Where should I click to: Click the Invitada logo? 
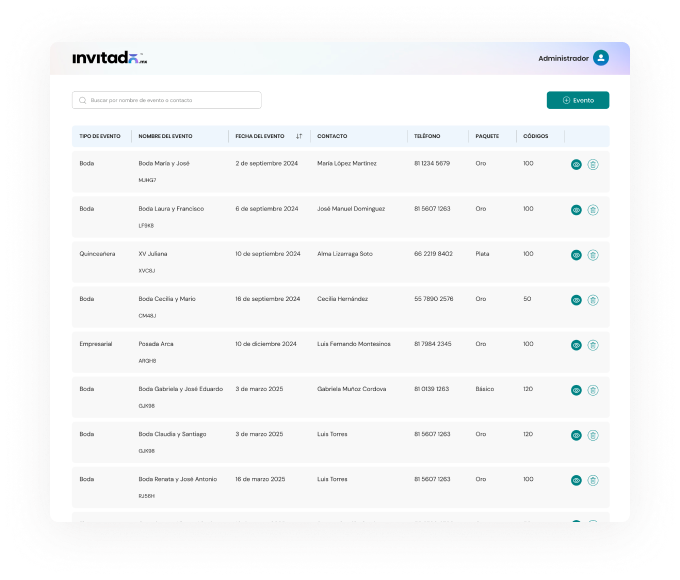tap(109, 58)
